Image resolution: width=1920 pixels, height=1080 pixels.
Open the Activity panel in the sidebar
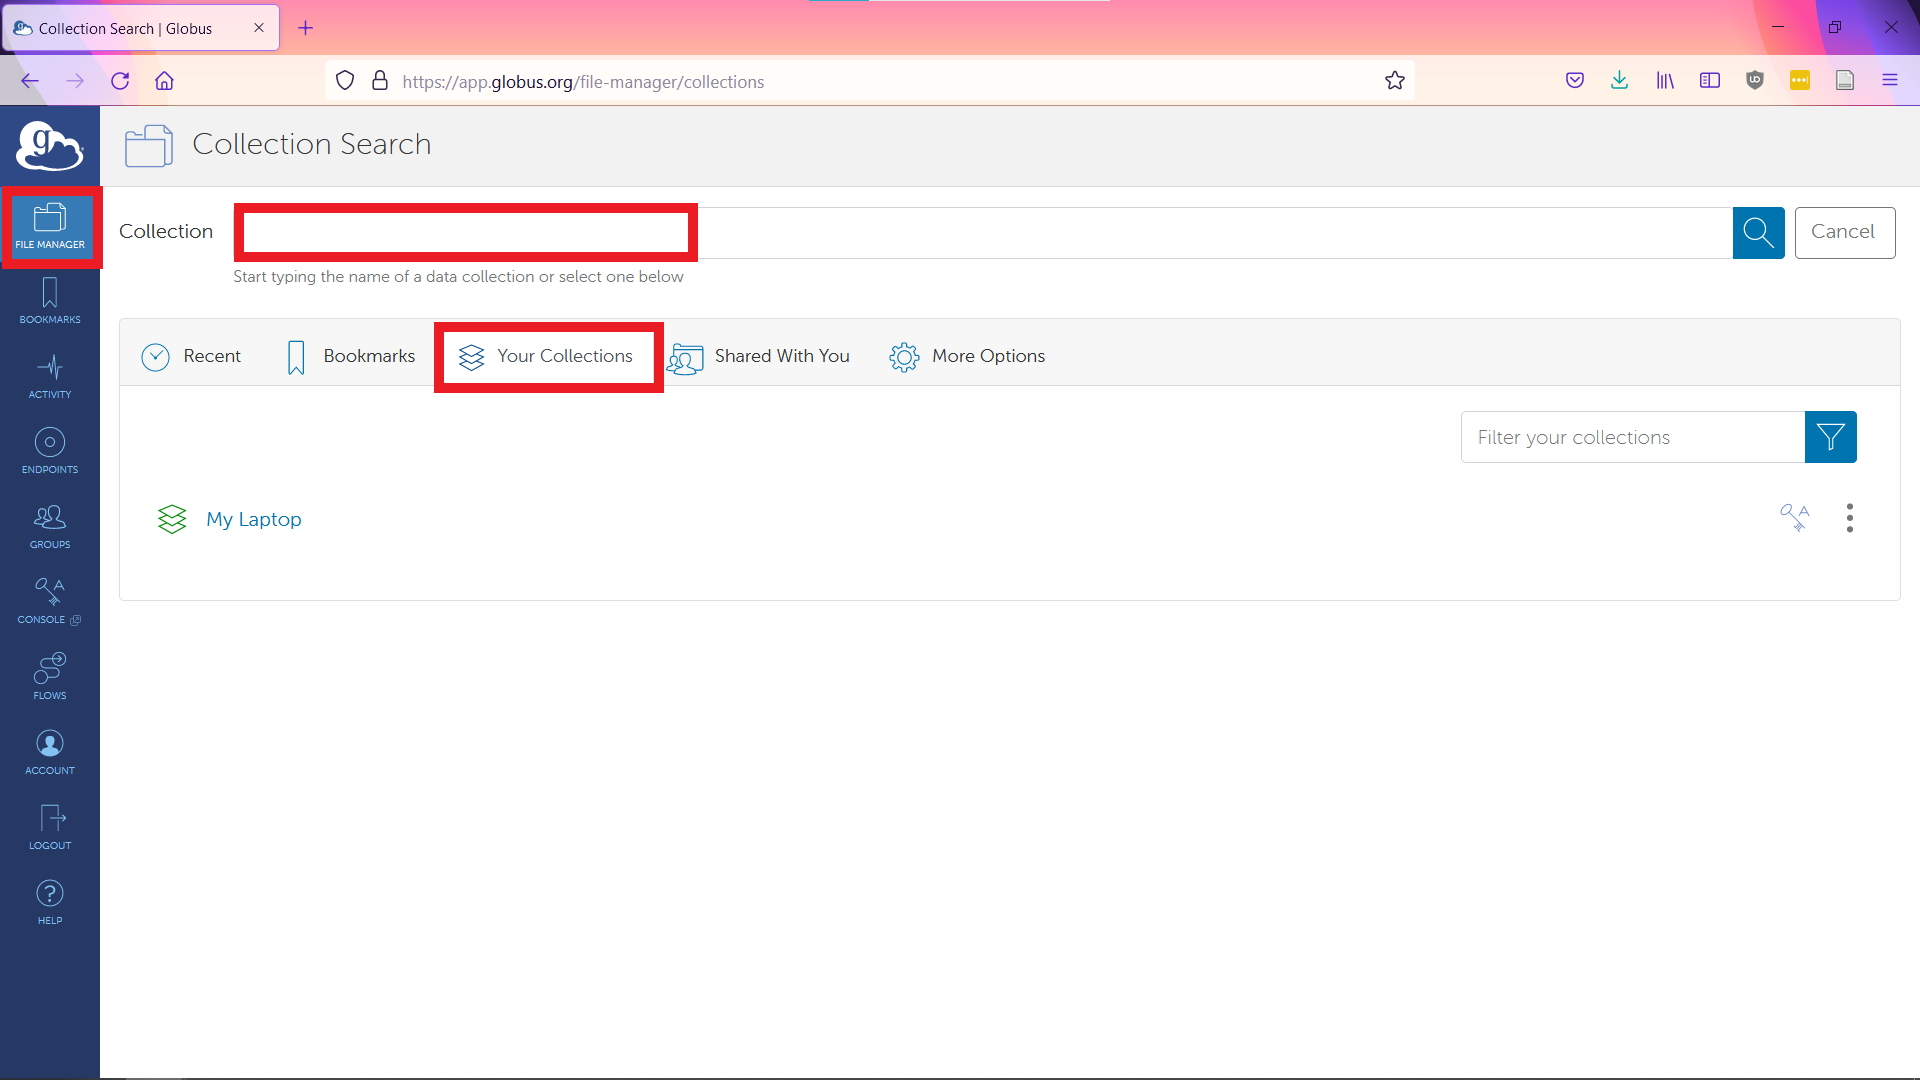49,377
